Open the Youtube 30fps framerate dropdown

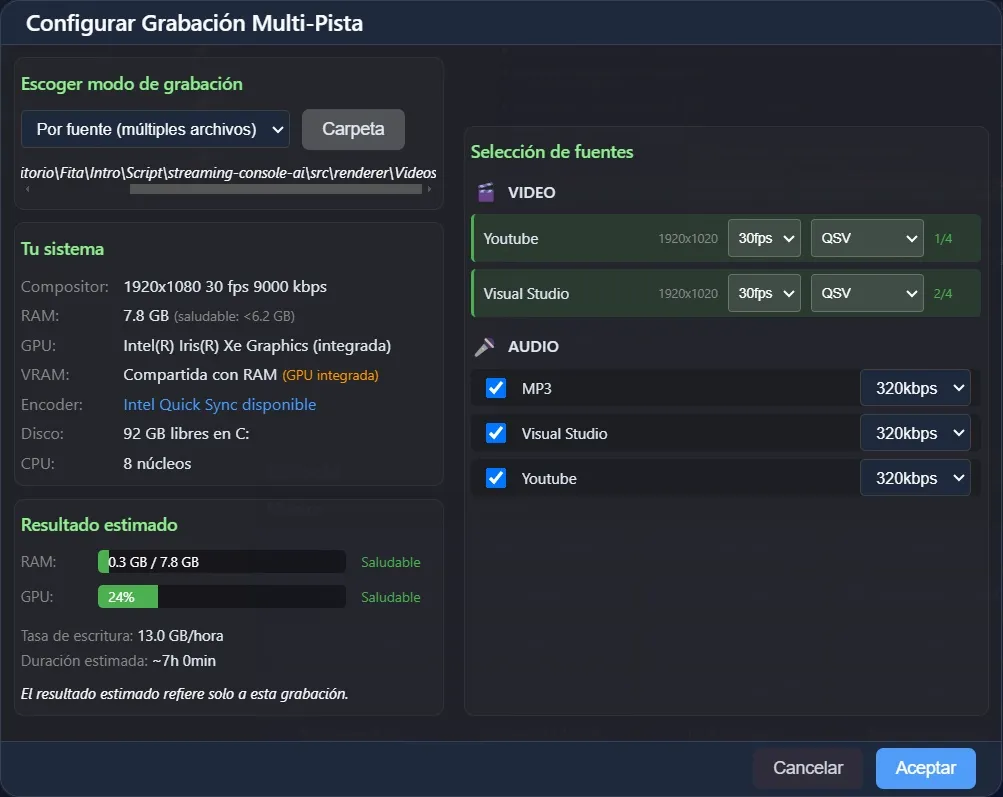tap(764, 238)
